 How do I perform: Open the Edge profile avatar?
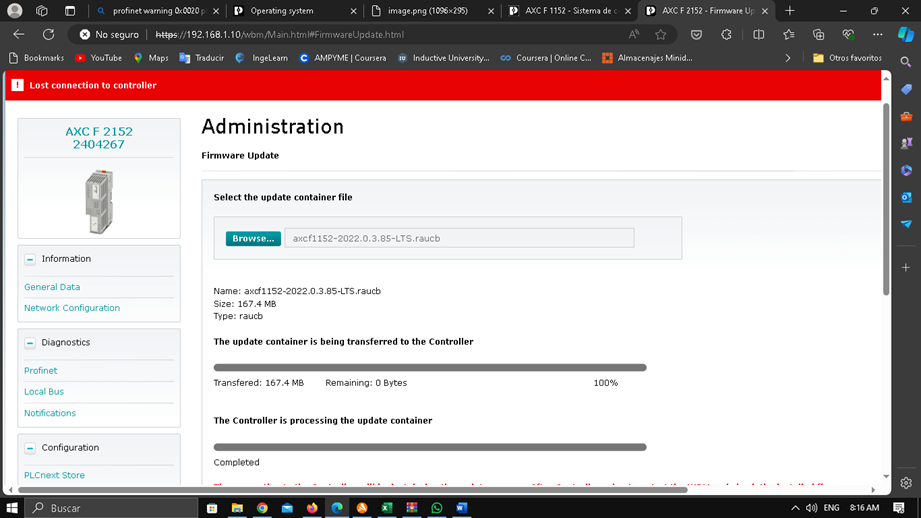(15, 11)
